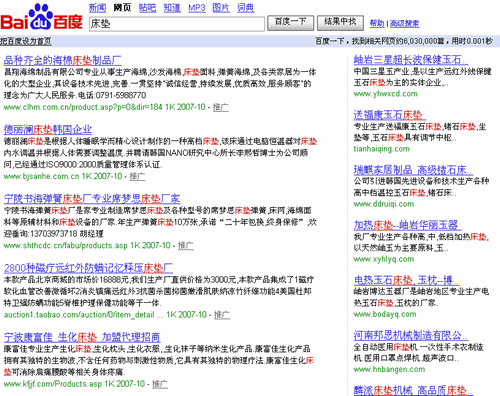This screenshot has width=500, height=396.
Task: Open result 品种齐全的海棉床垫制品厂
Action: point(63,60)
